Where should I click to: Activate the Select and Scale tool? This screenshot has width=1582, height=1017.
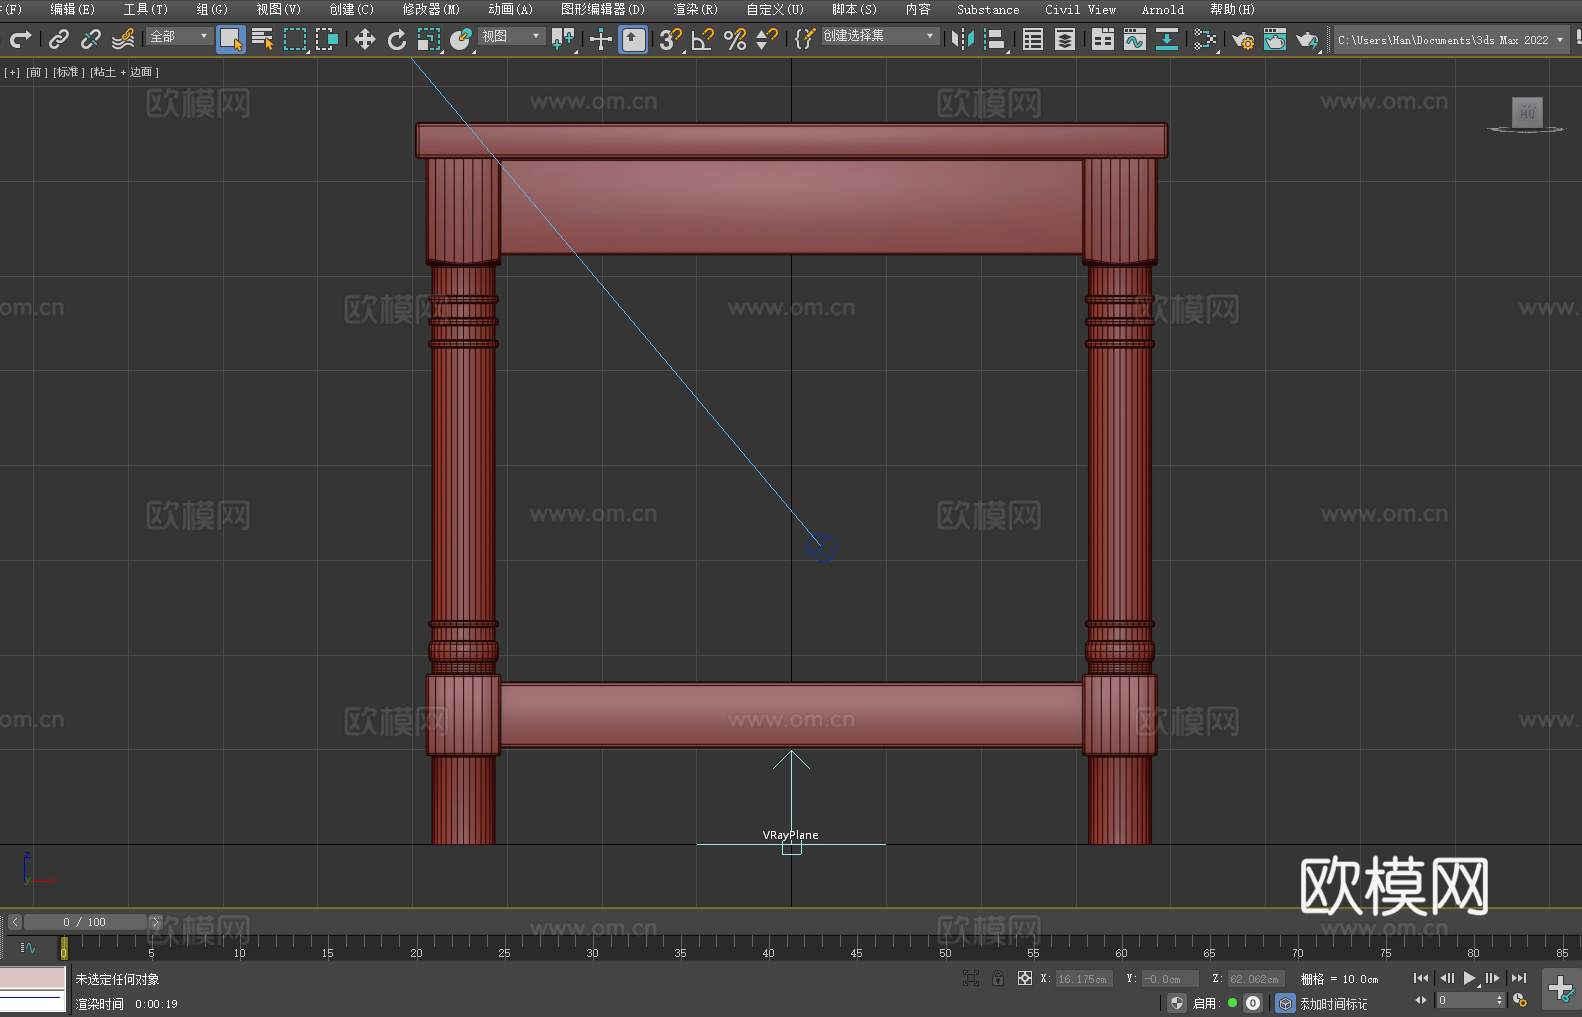click(x=429, y=39)
